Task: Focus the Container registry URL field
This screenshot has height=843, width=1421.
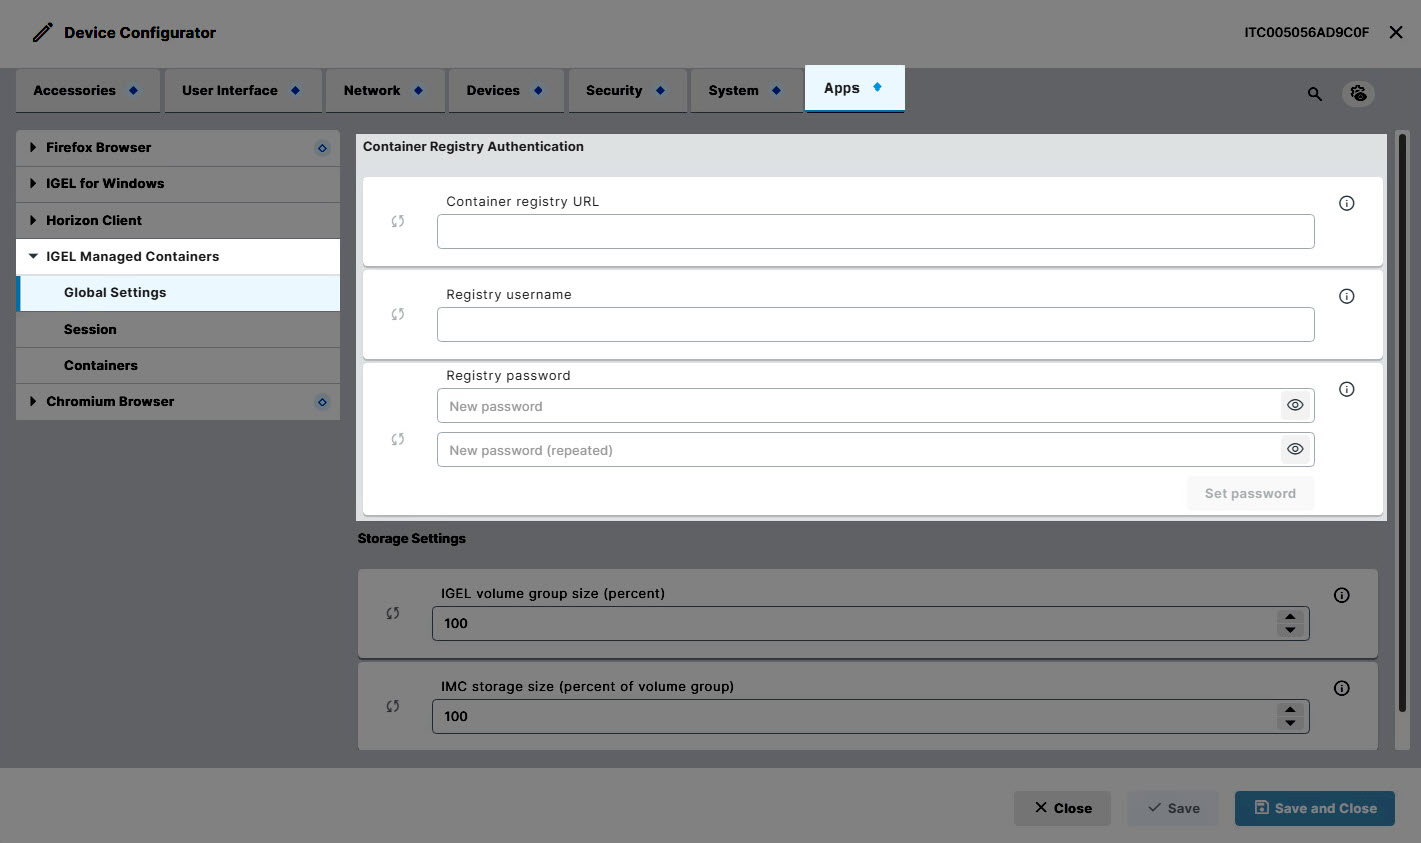Action: 875,231
